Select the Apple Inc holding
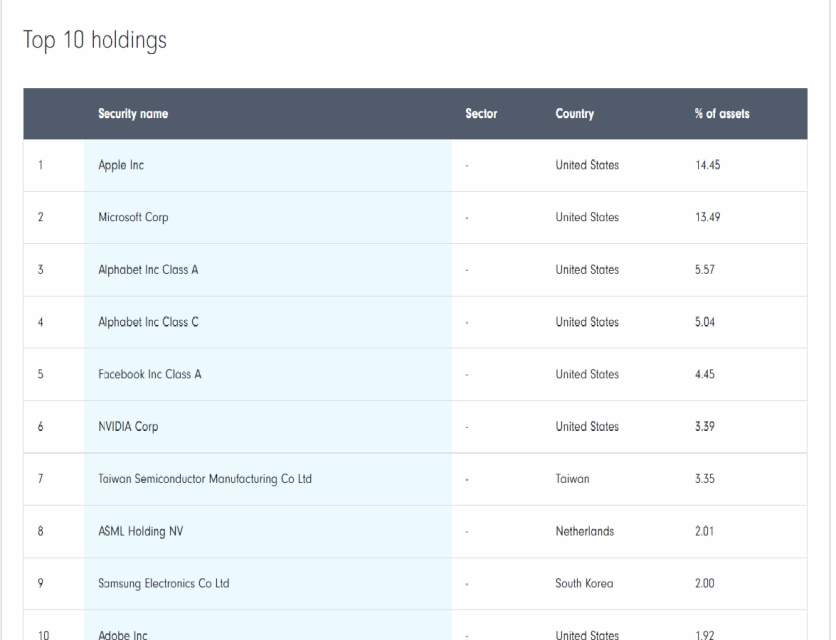This screenshot has height=640, width=836. [x=120, y=165]
